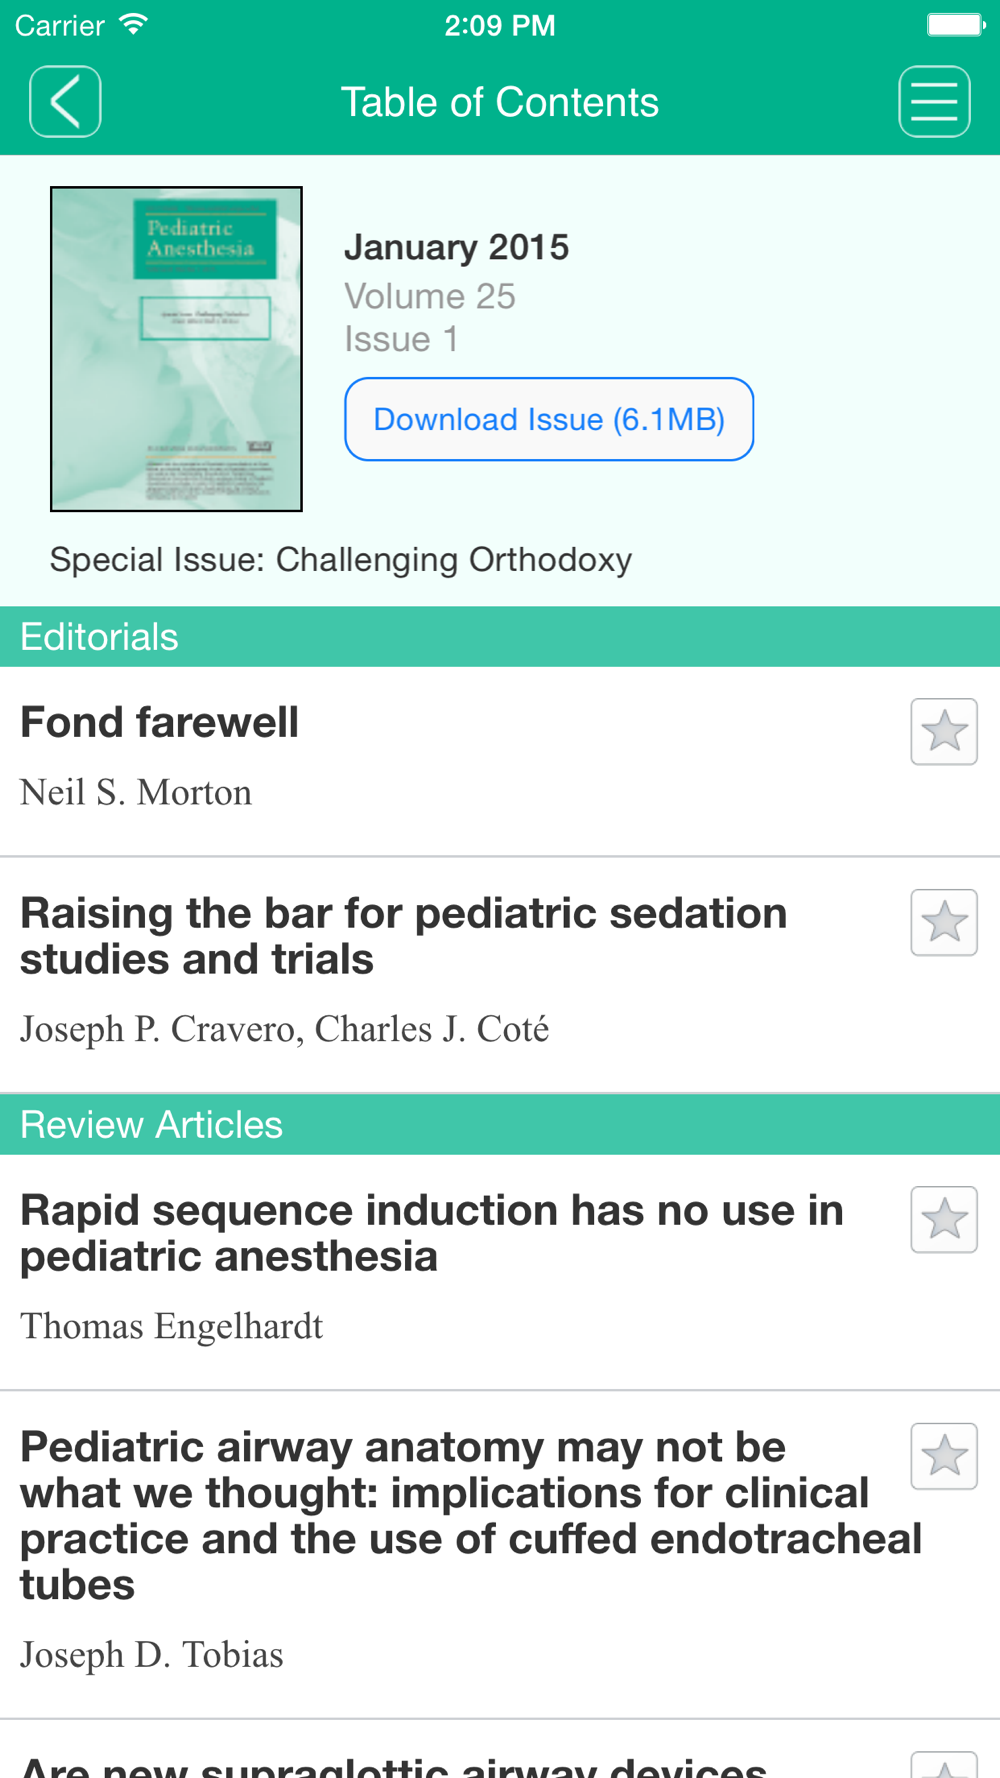
Task: Open "Raising the bar for pediatric sedation" article
Action: click(x=403, y=936)
